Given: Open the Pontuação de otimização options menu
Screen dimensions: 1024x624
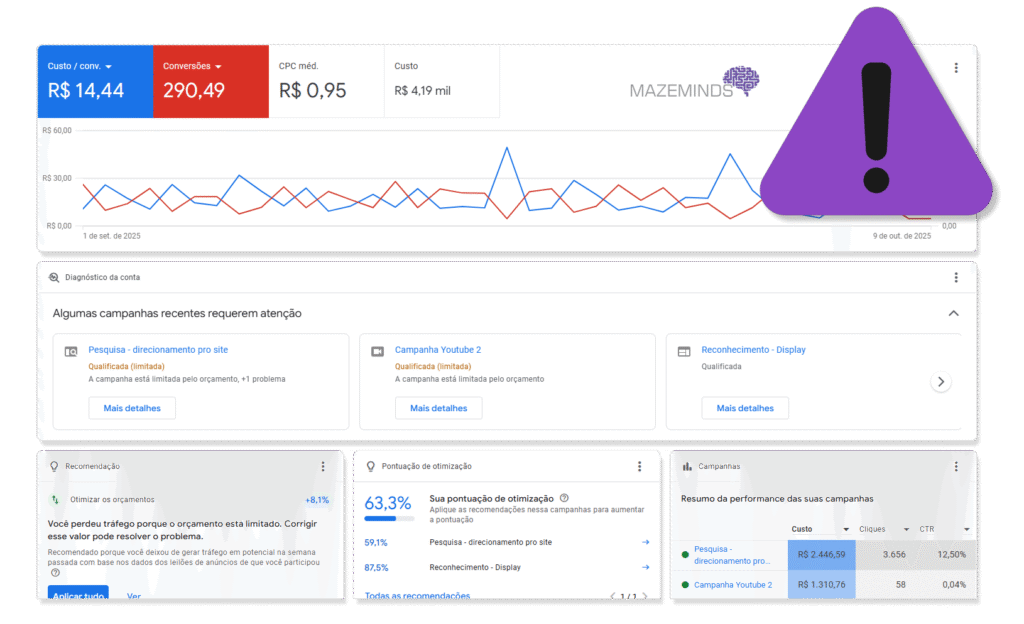Looking at the screenshot, I should tap(640, 467).
